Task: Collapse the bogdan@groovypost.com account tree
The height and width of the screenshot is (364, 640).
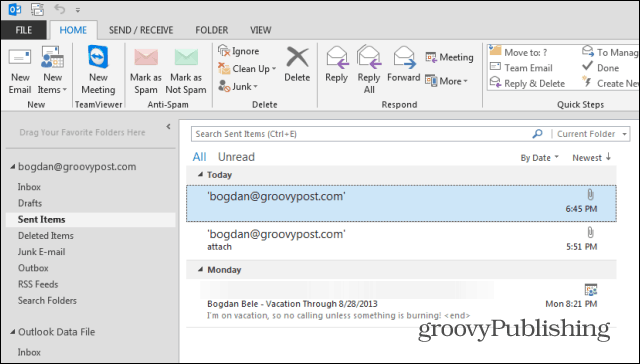Action: (13, 166)
